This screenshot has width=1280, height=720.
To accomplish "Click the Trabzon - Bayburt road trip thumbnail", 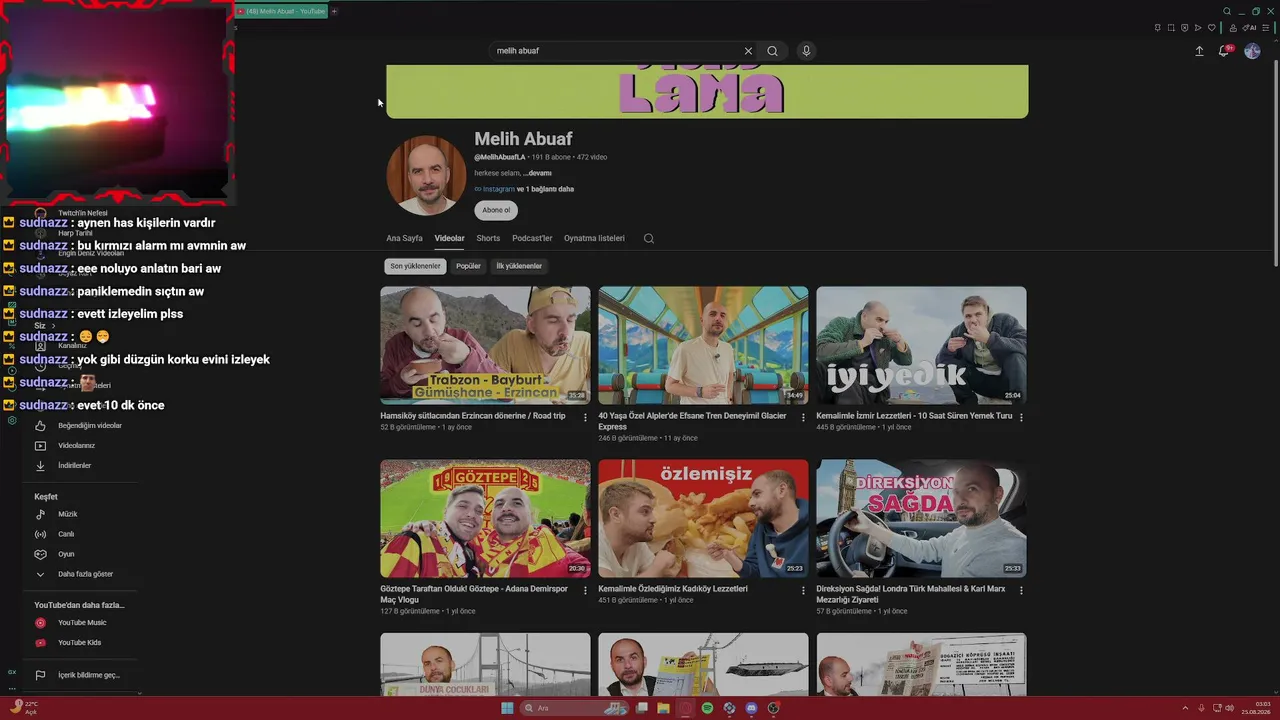I will [485, 345].
